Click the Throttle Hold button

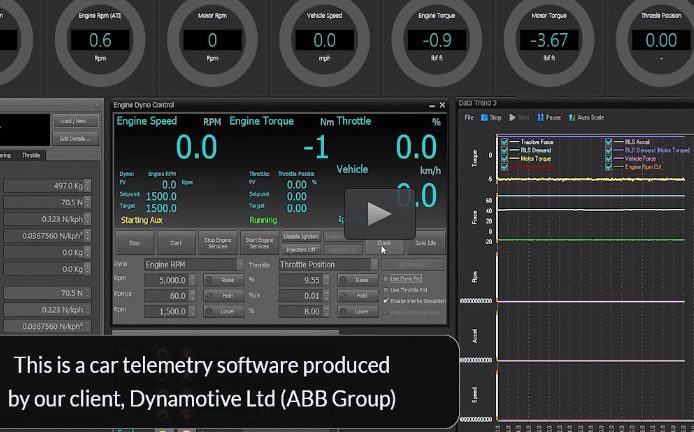click(358, 296)
